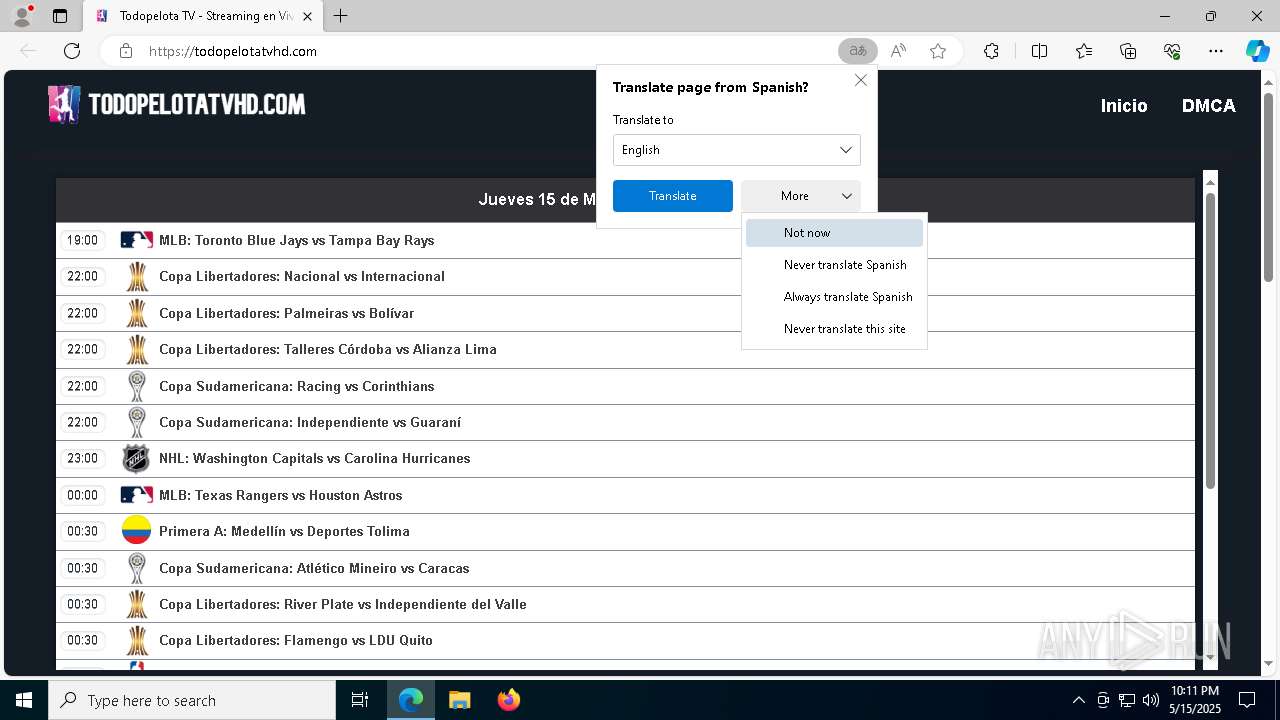1280x720 pixels.
Task: Click NHL logo in Washington Capitals row
Action: 136,458
